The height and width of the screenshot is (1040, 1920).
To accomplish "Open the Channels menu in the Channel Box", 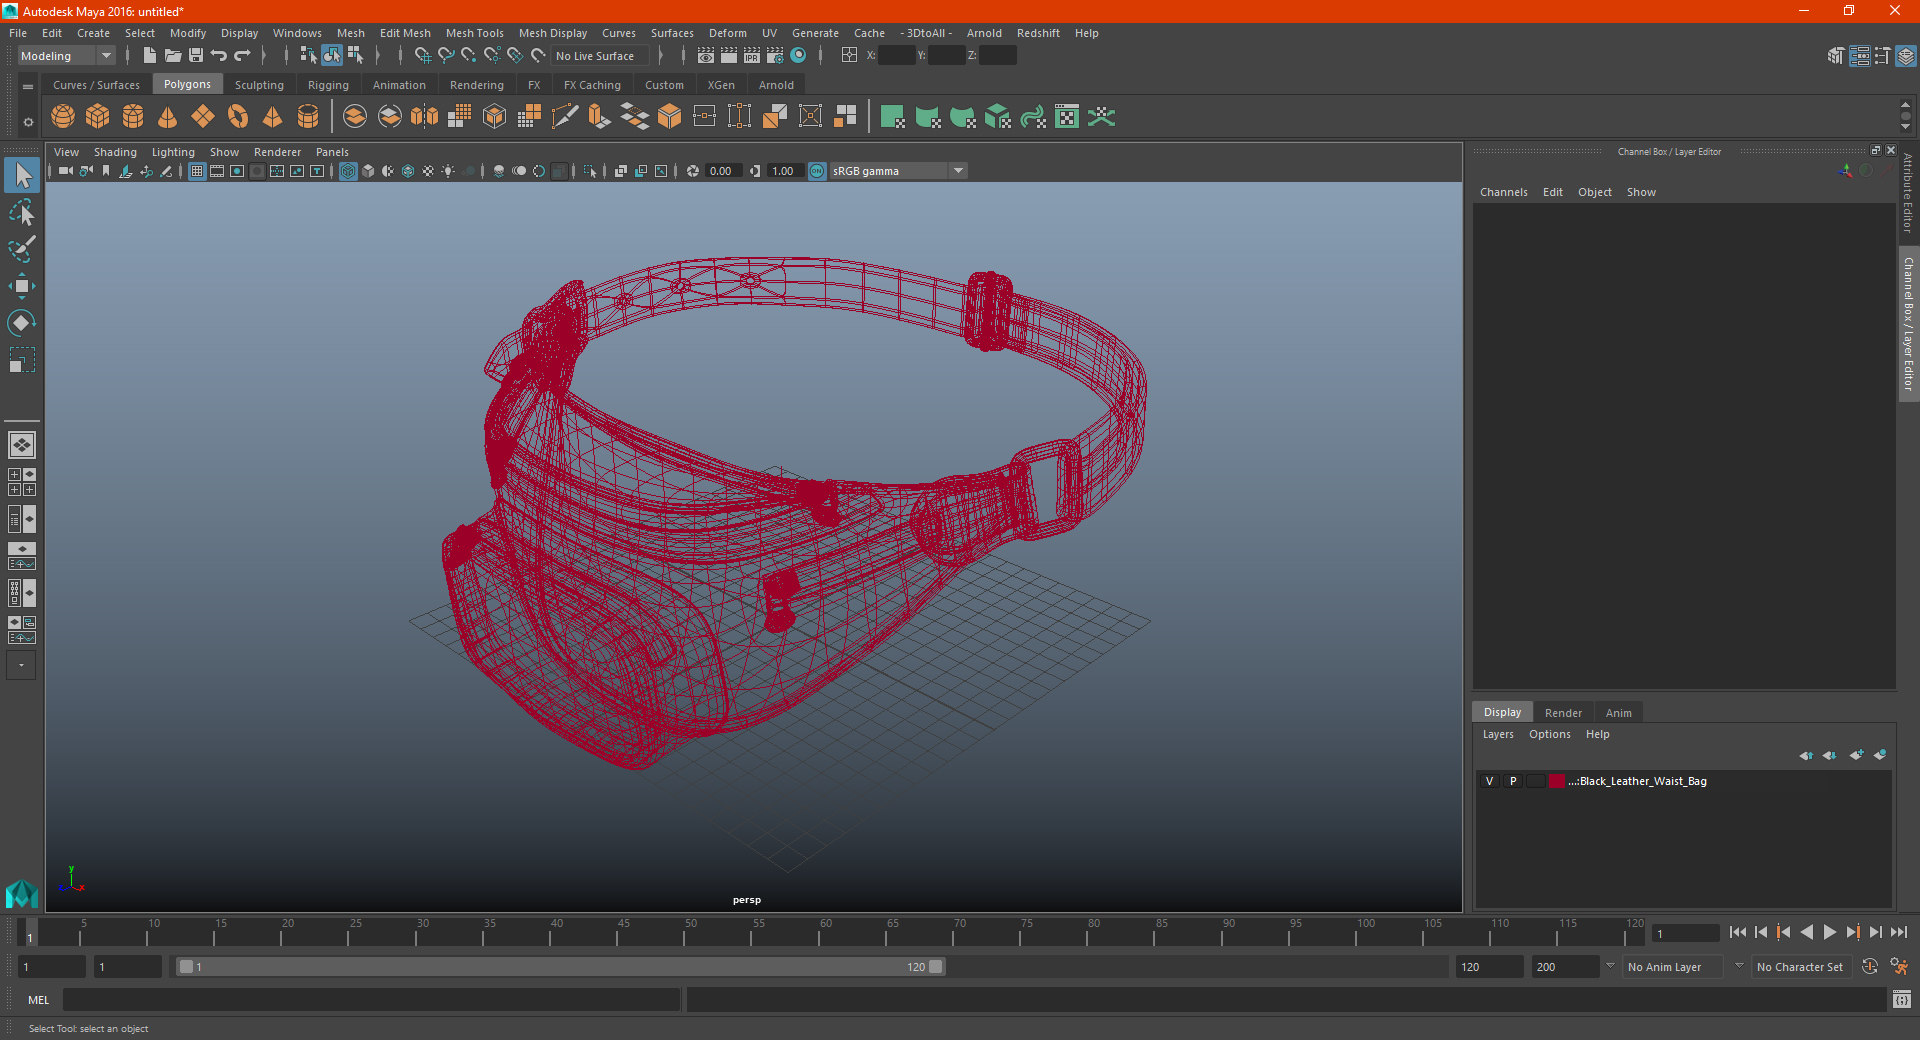I will [1504, 192].
